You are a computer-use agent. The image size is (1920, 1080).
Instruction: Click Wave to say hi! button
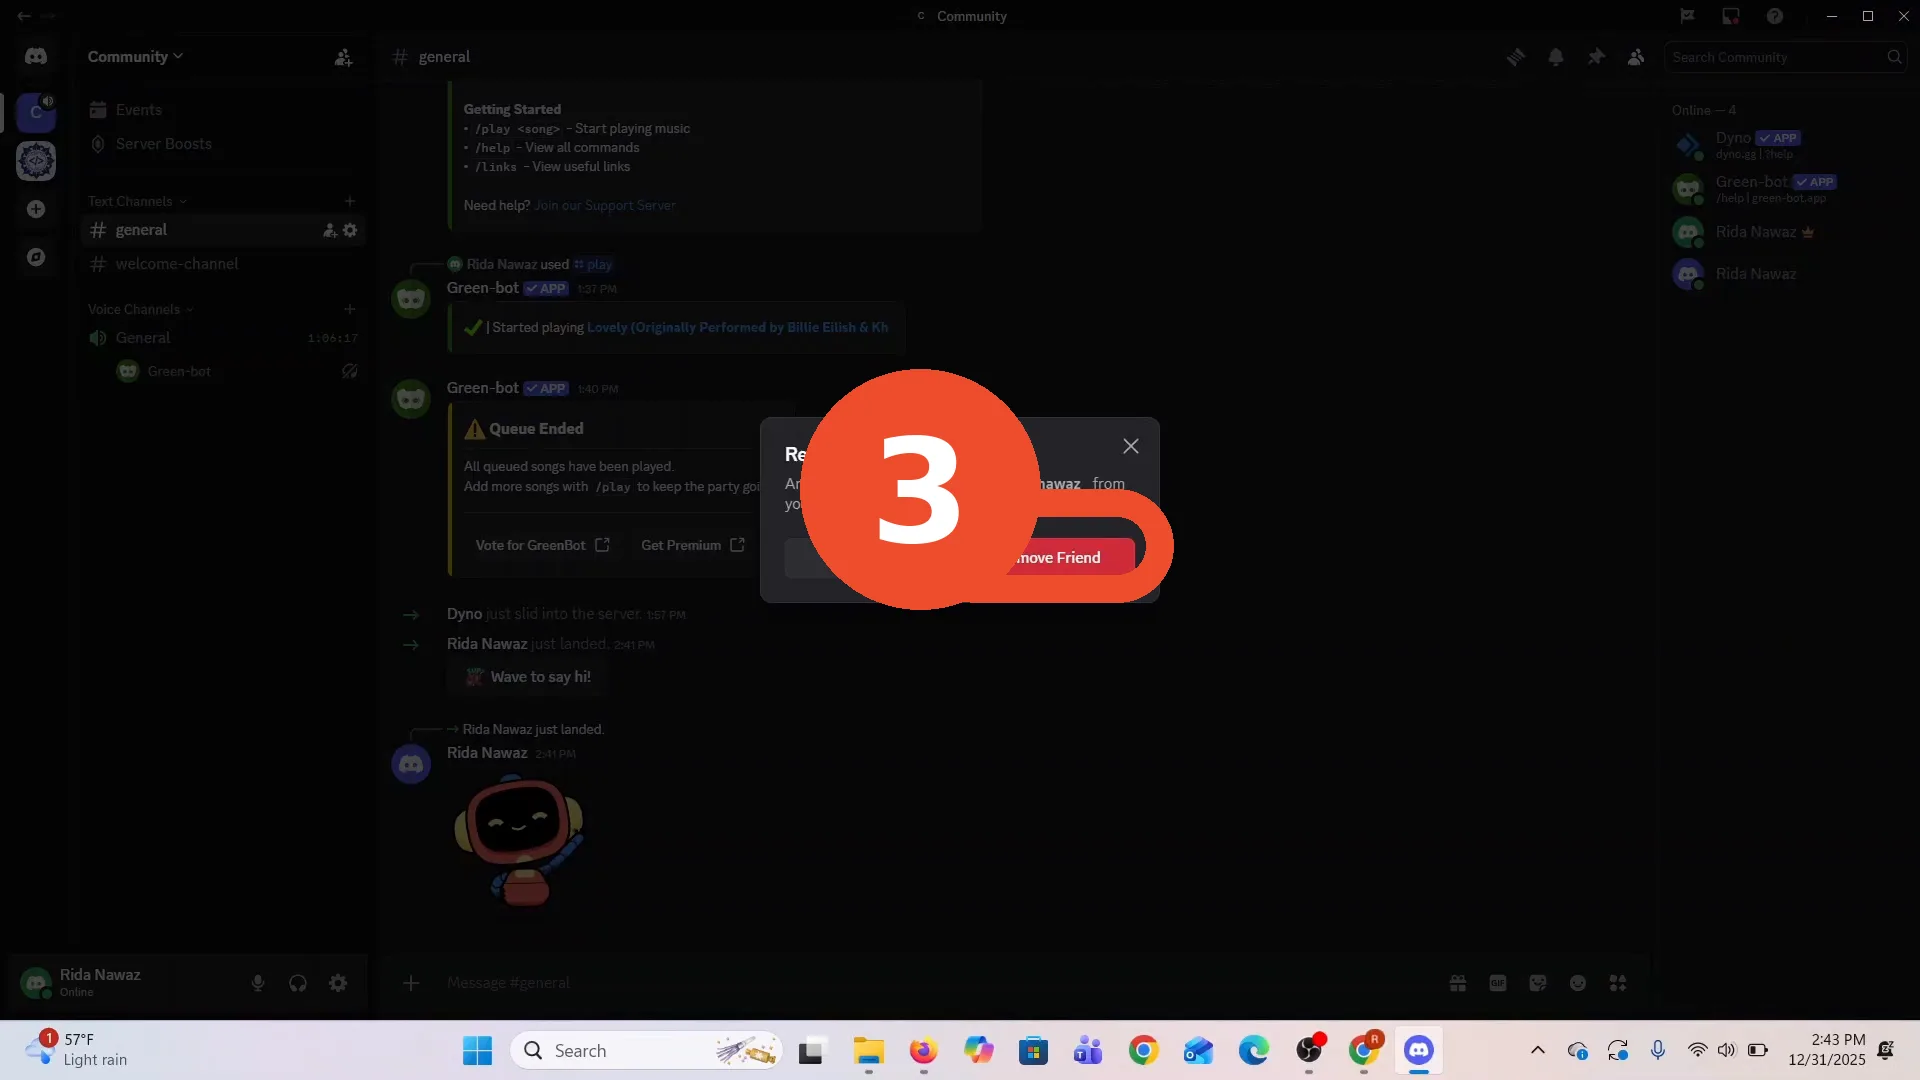(x=526, y=677)
